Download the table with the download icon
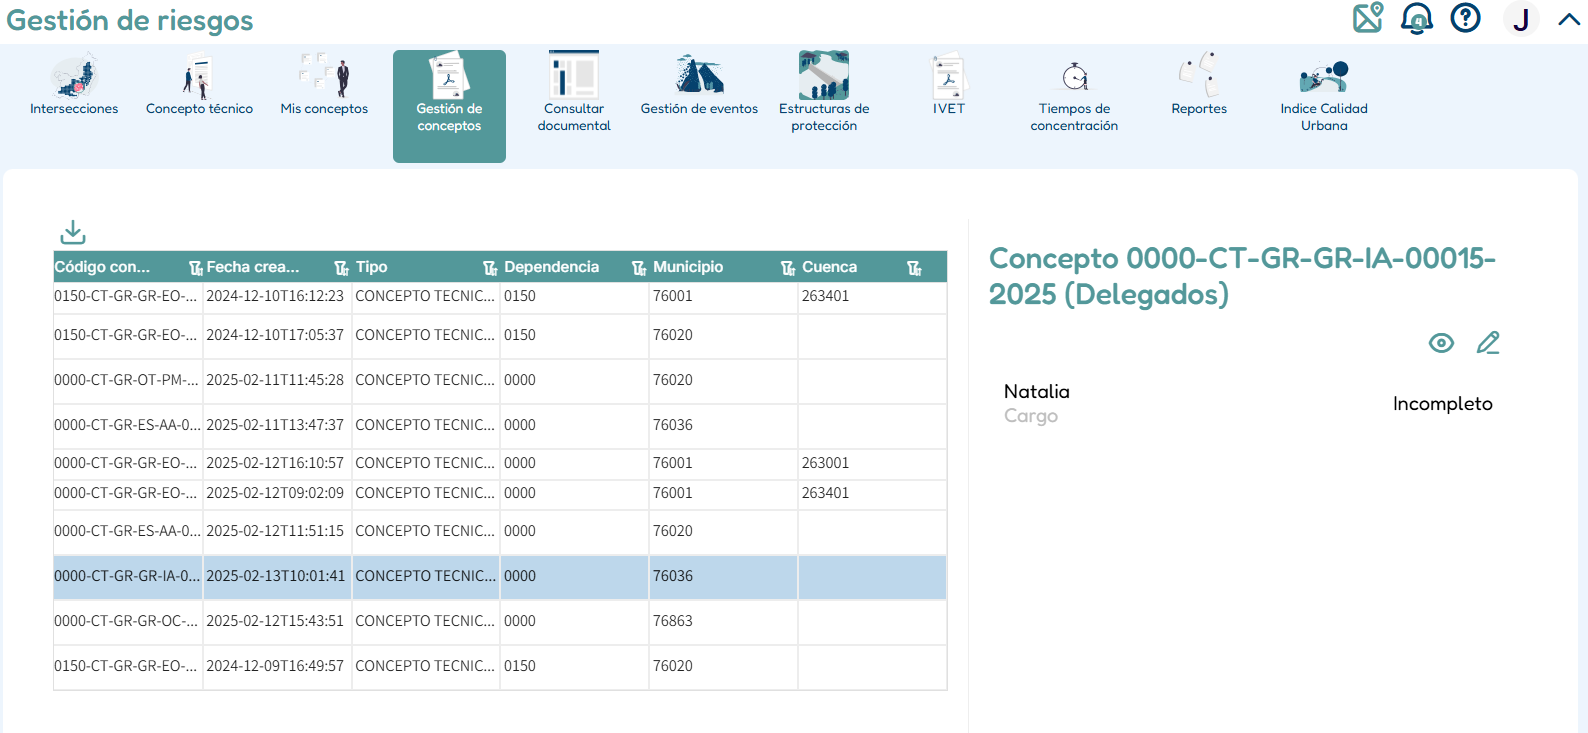Viewport: 1588px width, 733px height. (73, 232)
